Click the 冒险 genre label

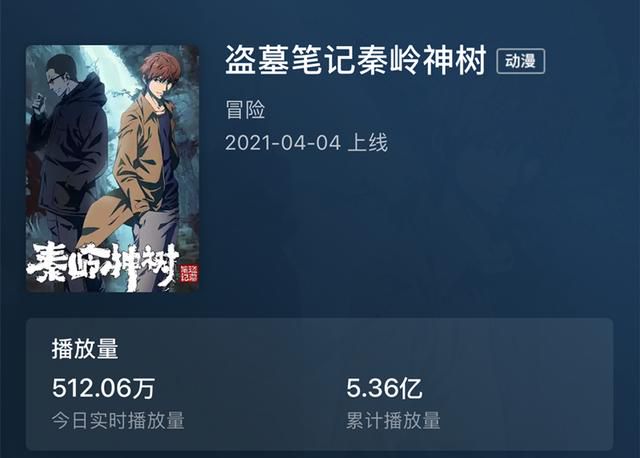[x=245, y=109]
